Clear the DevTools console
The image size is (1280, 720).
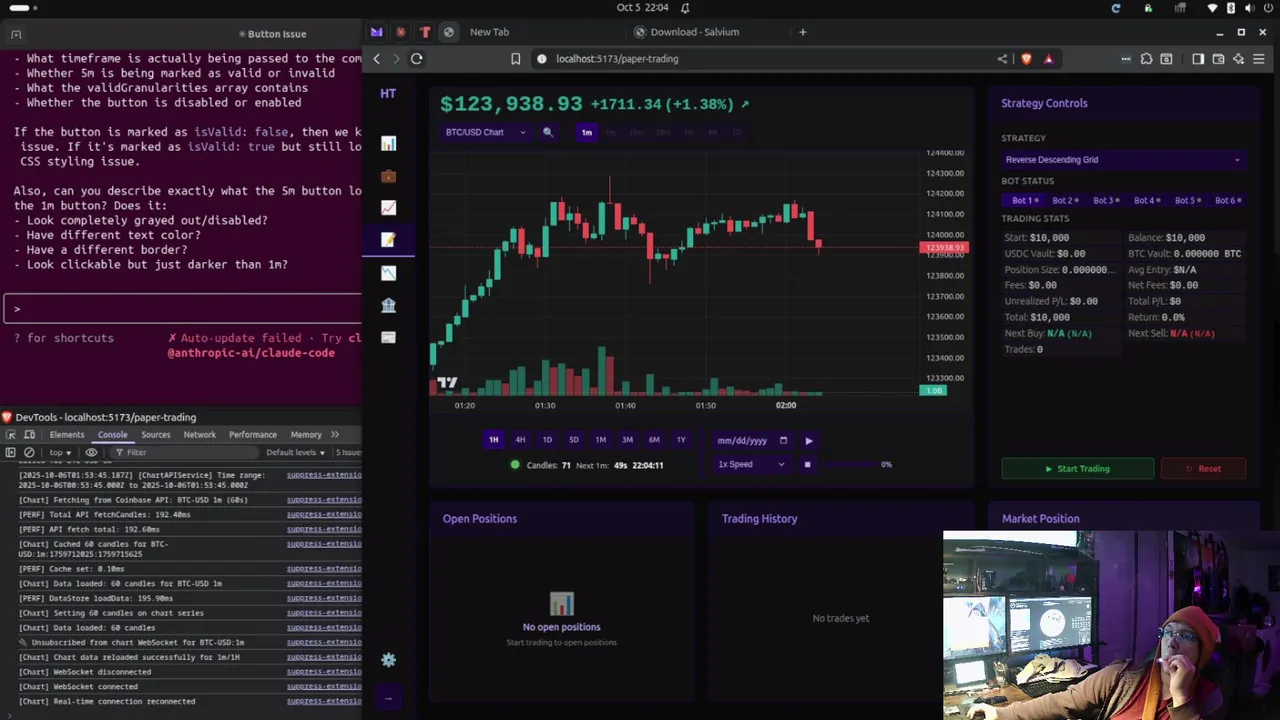(x=29, y=452)
